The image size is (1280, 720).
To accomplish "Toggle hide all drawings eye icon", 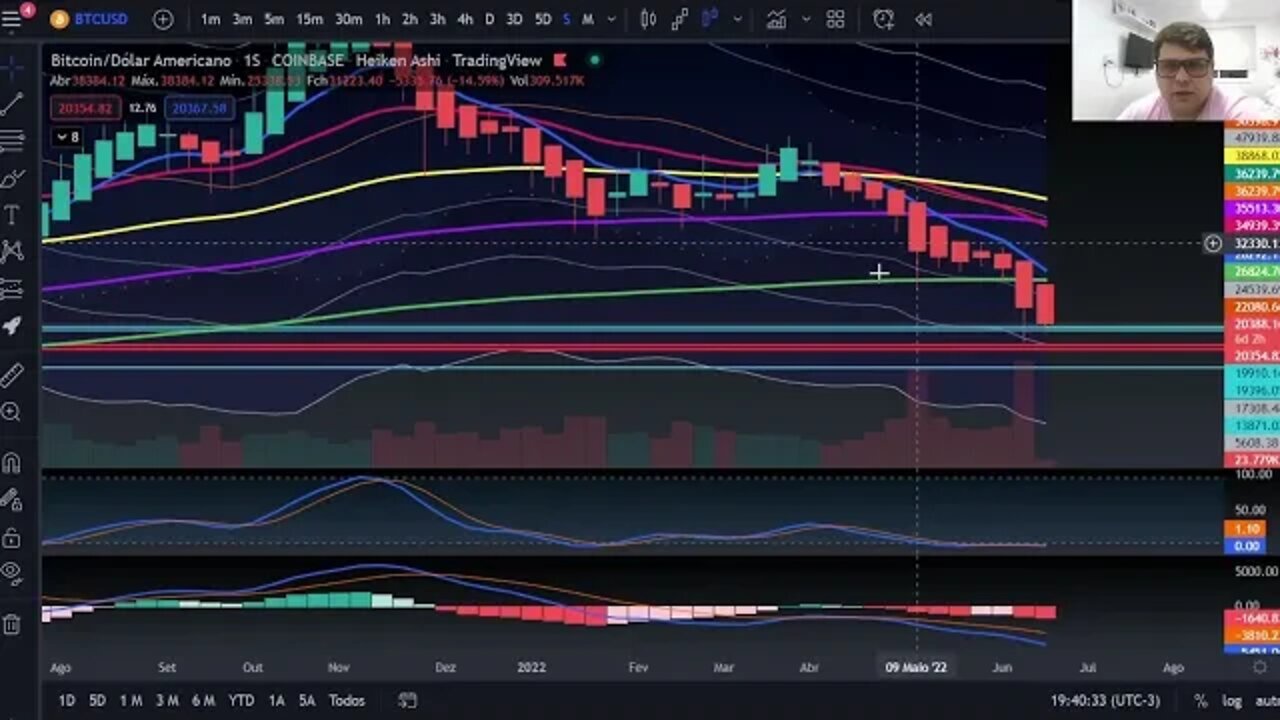I will click(x=12, y=573).
